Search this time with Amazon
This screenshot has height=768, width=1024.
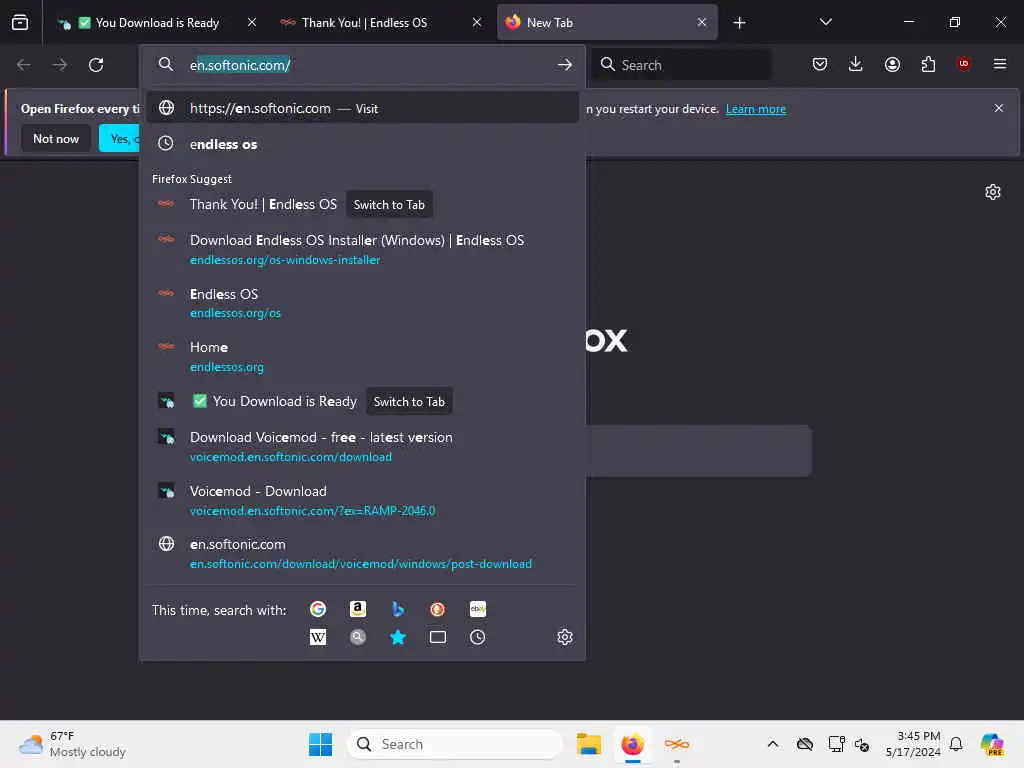(357, 609)
